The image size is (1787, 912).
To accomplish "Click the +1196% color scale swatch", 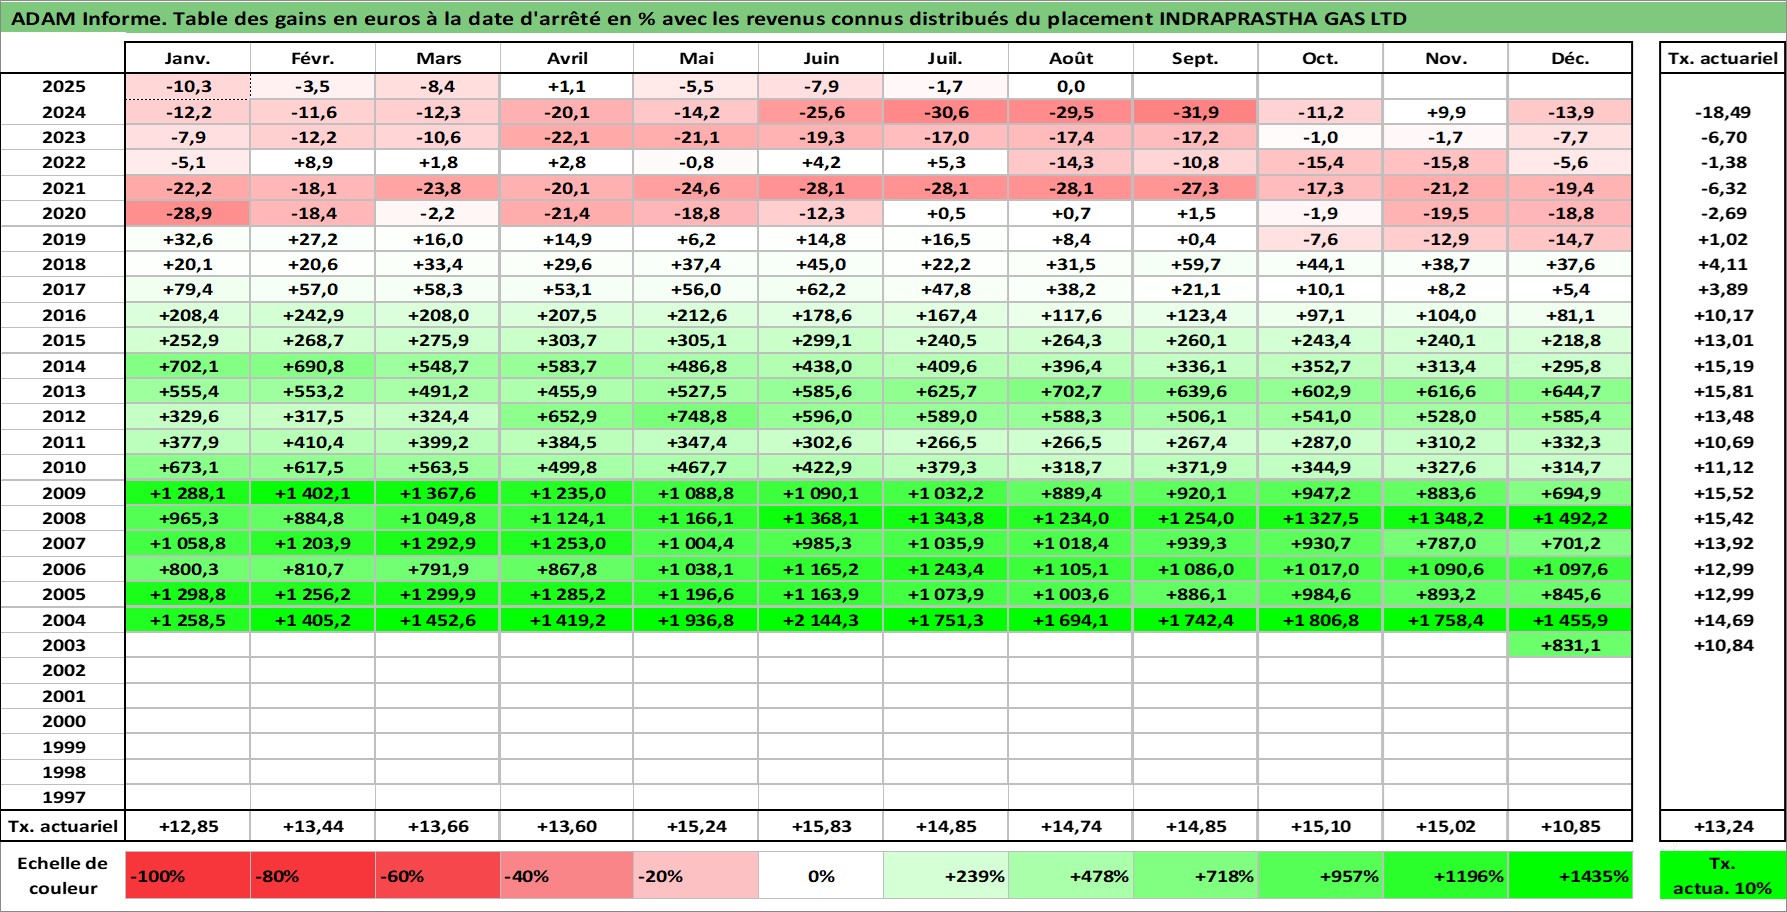I will [x=1446, y=876].
